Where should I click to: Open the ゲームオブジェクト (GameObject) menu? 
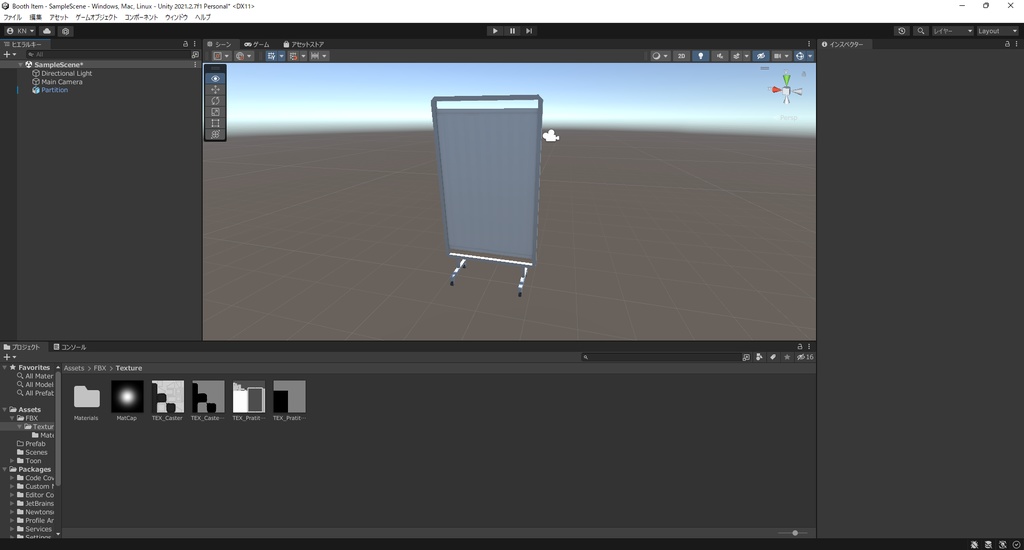96,17
